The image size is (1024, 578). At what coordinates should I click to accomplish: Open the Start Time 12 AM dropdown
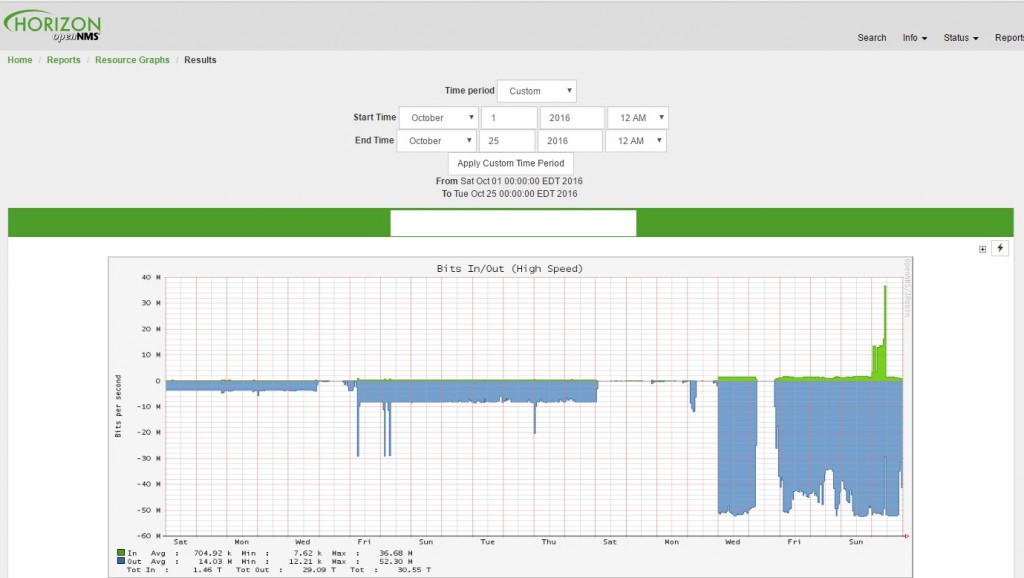pyautogui.click(x=638, y=118)
